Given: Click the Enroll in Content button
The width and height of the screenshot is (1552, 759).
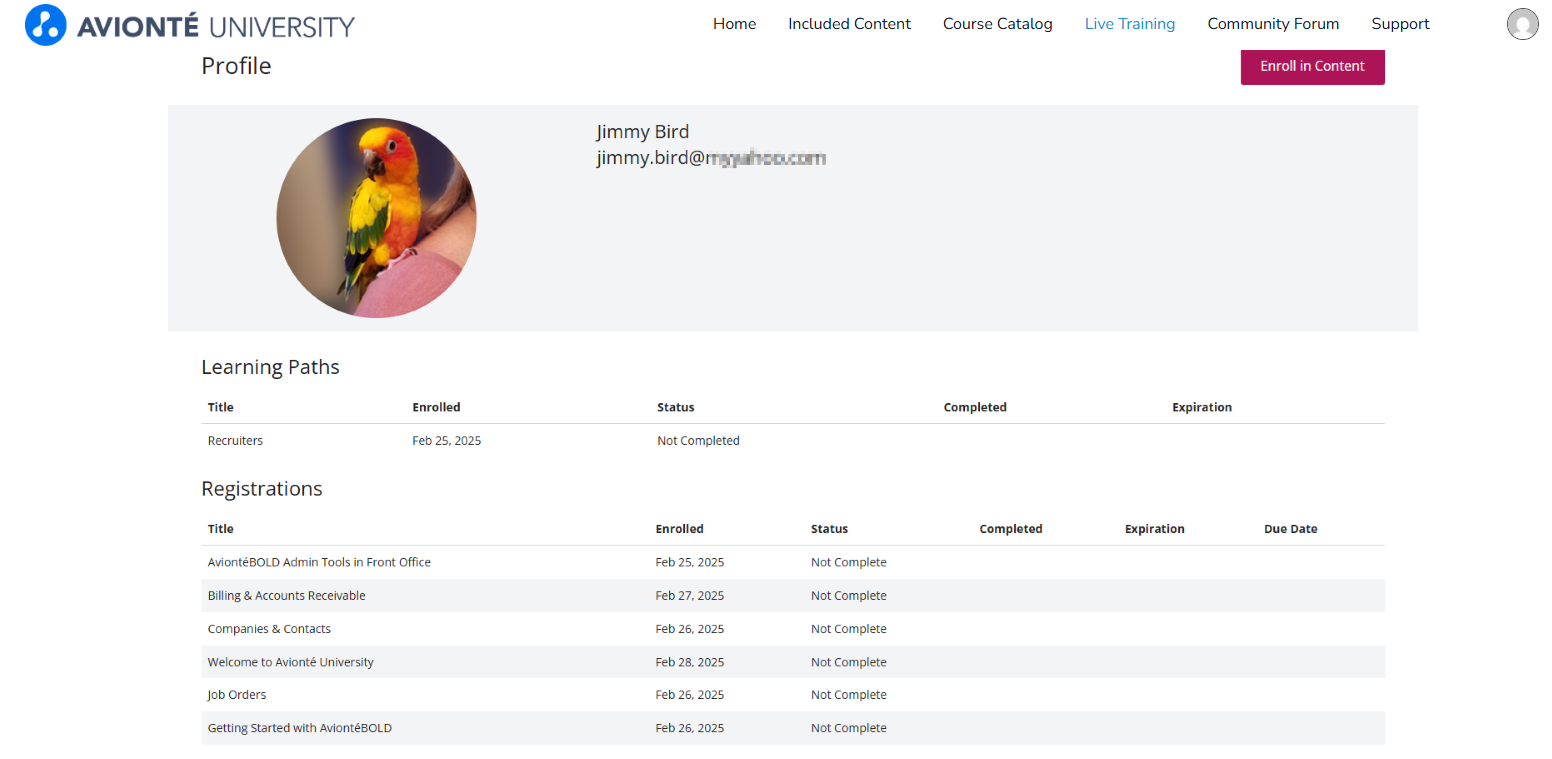Looking at the screenshot, I should coord(1312,66).
